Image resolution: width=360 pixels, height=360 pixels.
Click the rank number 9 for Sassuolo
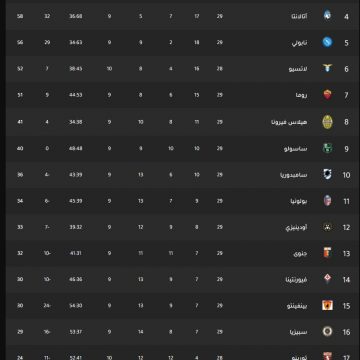346,149
